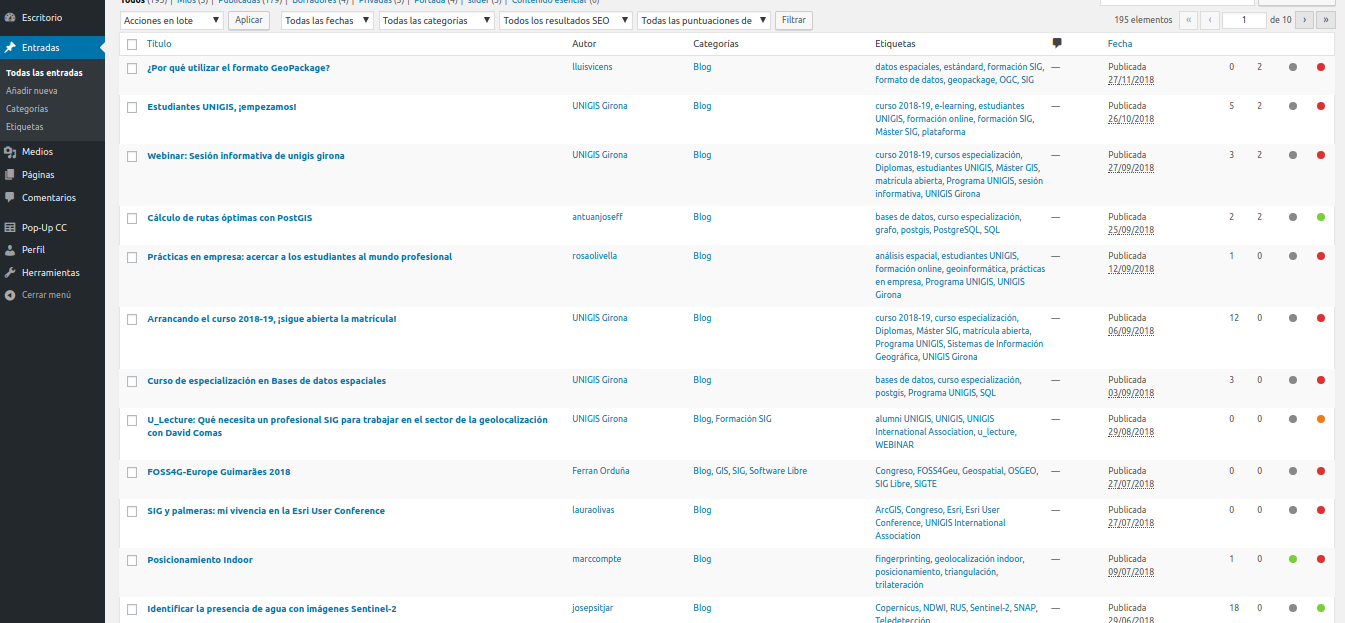Open the Acciones en lote dropdown
Viewport: 1345px width, 623px height.
click(x=172, y=20)
